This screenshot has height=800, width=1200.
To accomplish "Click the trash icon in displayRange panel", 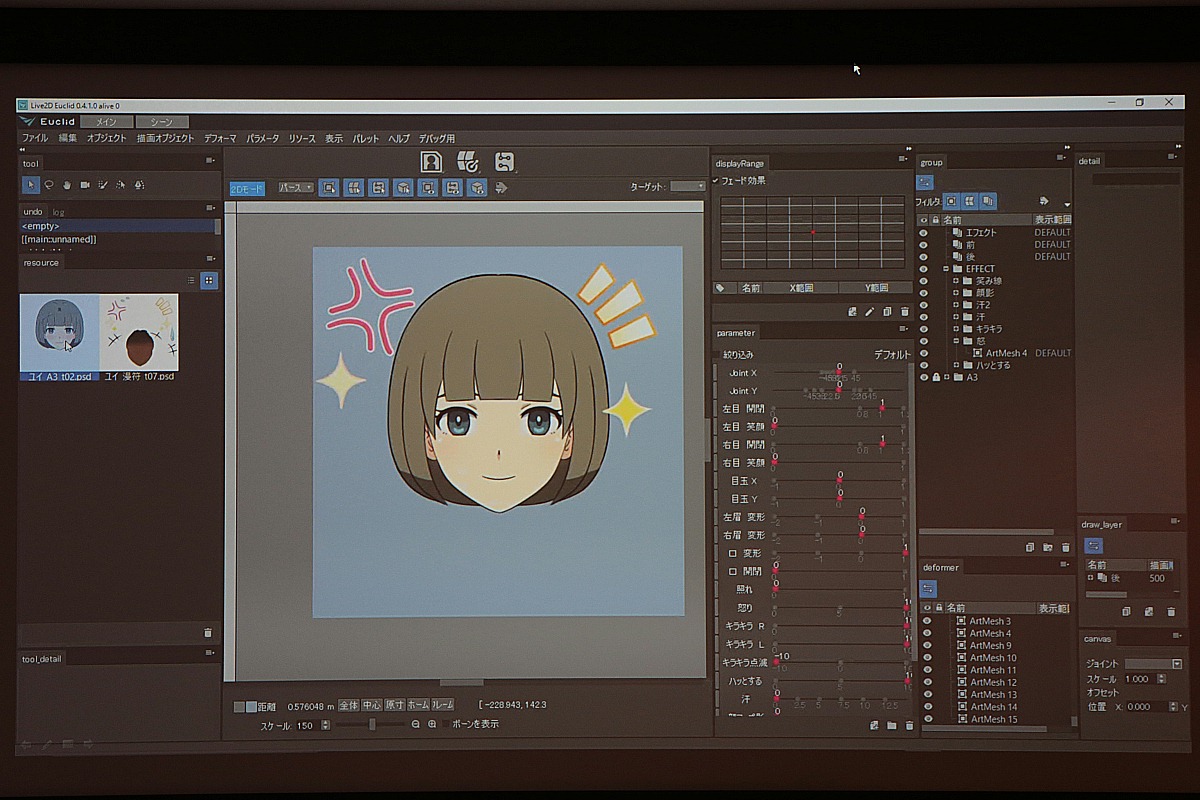I will [x=904, y=312].
